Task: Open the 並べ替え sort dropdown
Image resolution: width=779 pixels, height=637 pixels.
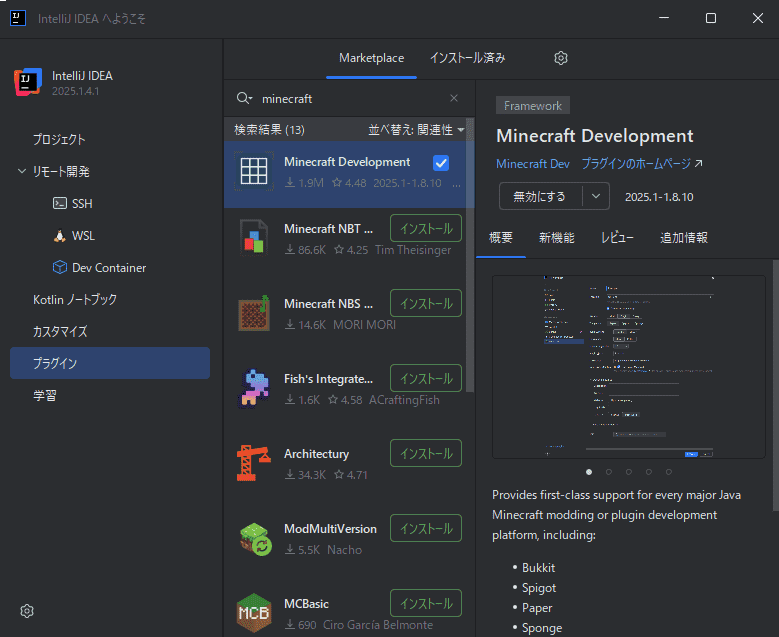Action: tap(416, 130)
